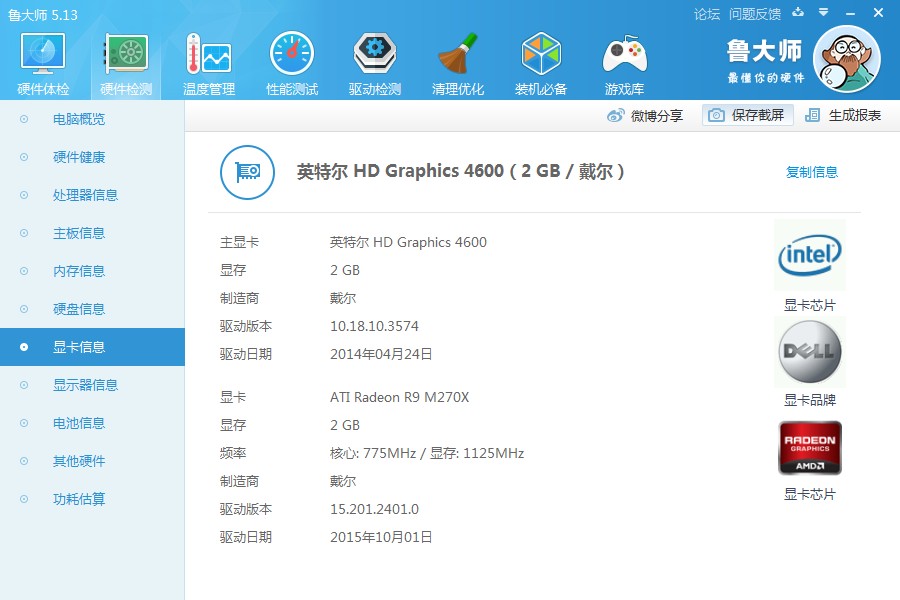900x600 pixels.
Task: Click the 英特尔 HD Graphics 4600 主显卡 value
Action: pos(408,242)
